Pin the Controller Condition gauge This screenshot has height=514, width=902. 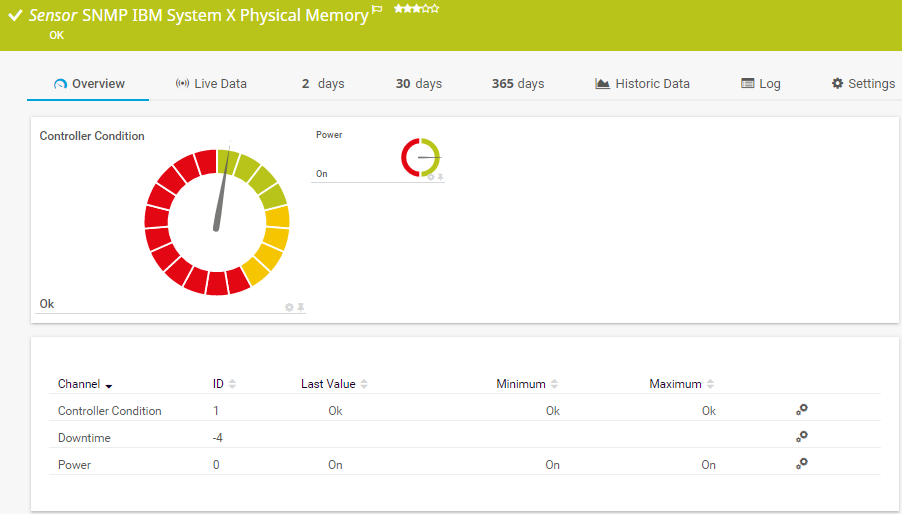pos(300,307)
